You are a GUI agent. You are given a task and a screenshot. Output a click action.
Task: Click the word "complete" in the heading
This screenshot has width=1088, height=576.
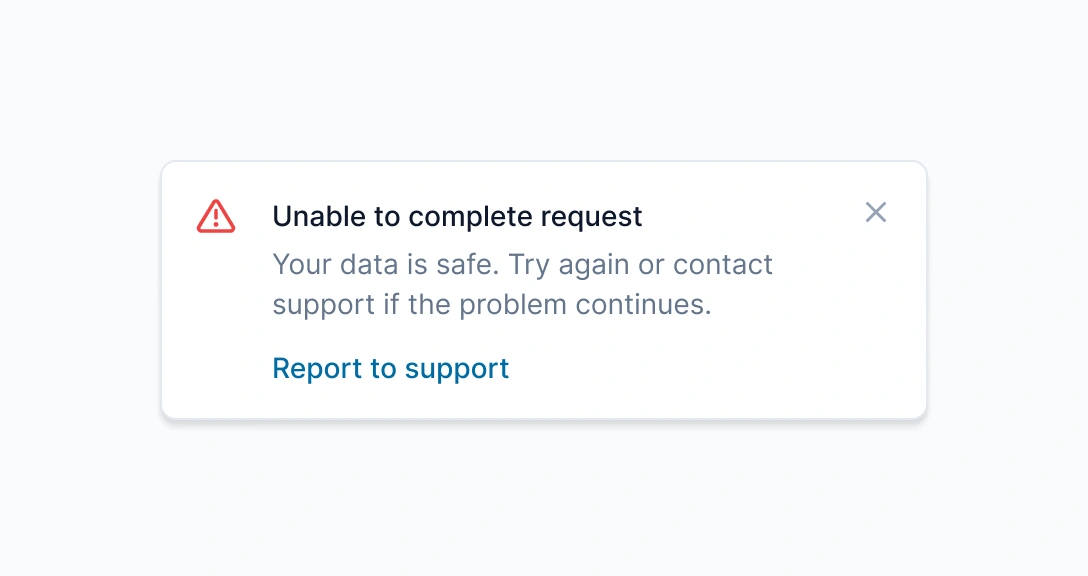point(470,217)
